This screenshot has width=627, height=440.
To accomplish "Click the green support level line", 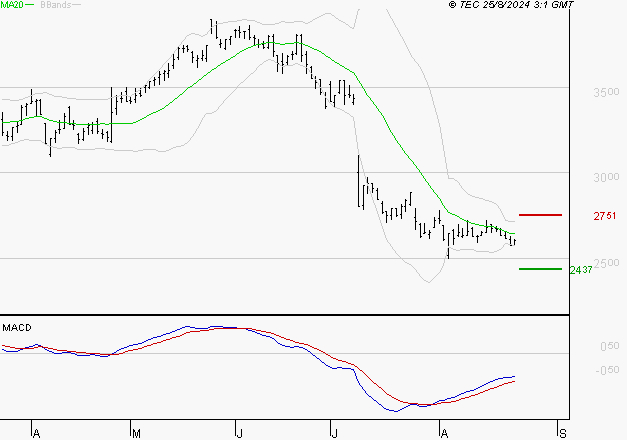I will tap(540, 269).
